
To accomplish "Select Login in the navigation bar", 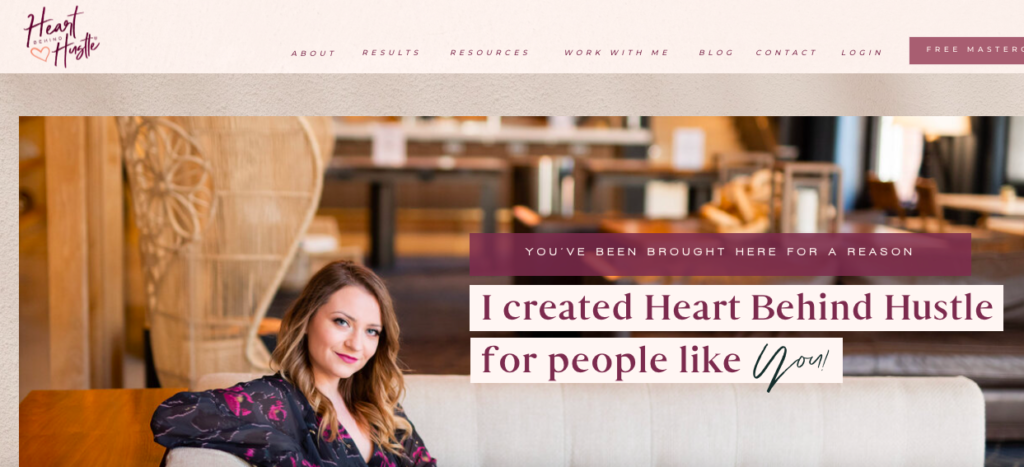I will [861, 52].
